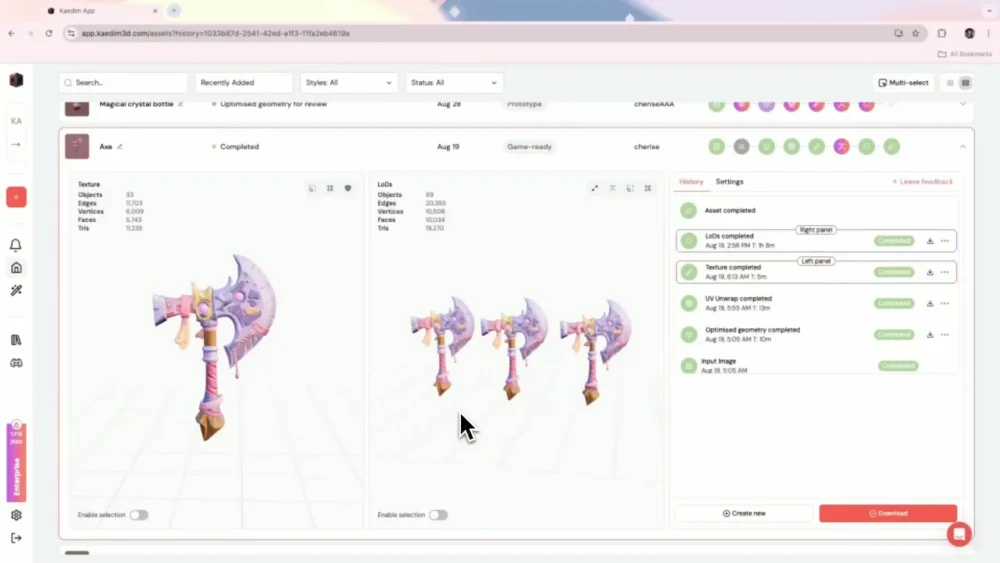The height and width of the screenshot is (563, 1000).
Task: Click the shield icon in Texture viewer
Action: click(x=348, y=188)
